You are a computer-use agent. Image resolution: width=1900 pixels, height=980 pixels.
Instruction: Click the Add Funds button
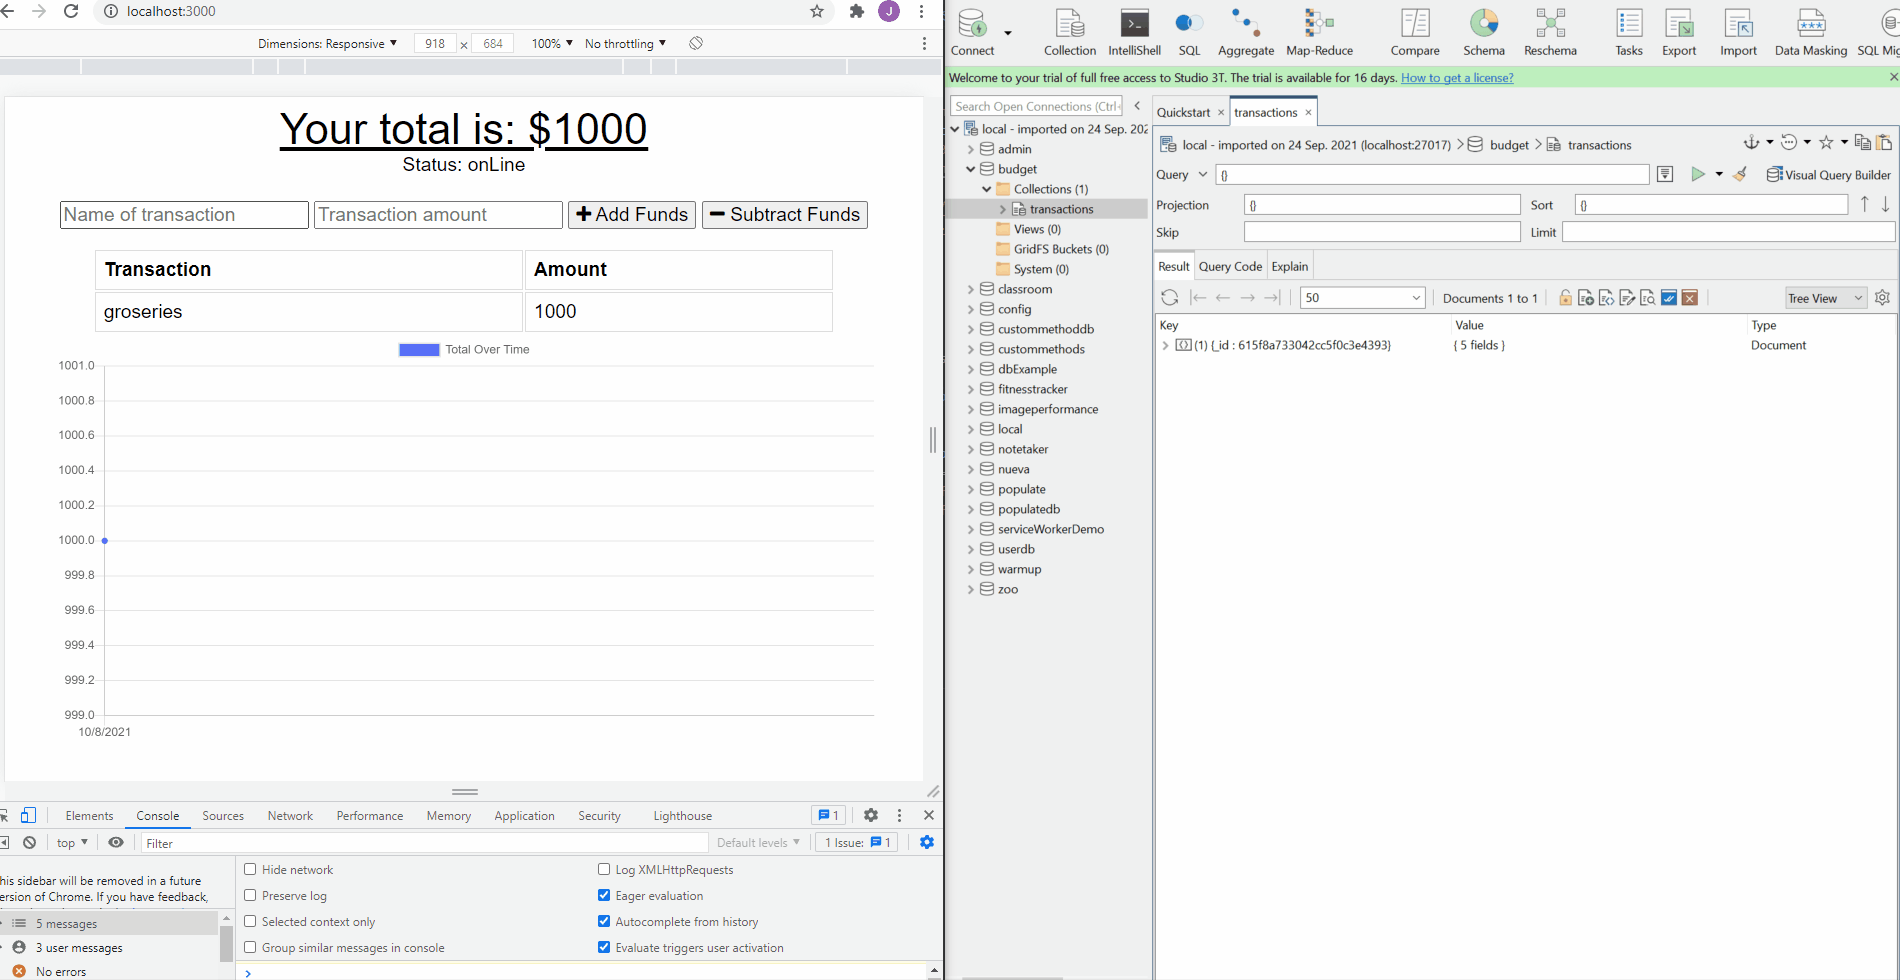click(631, 214)
